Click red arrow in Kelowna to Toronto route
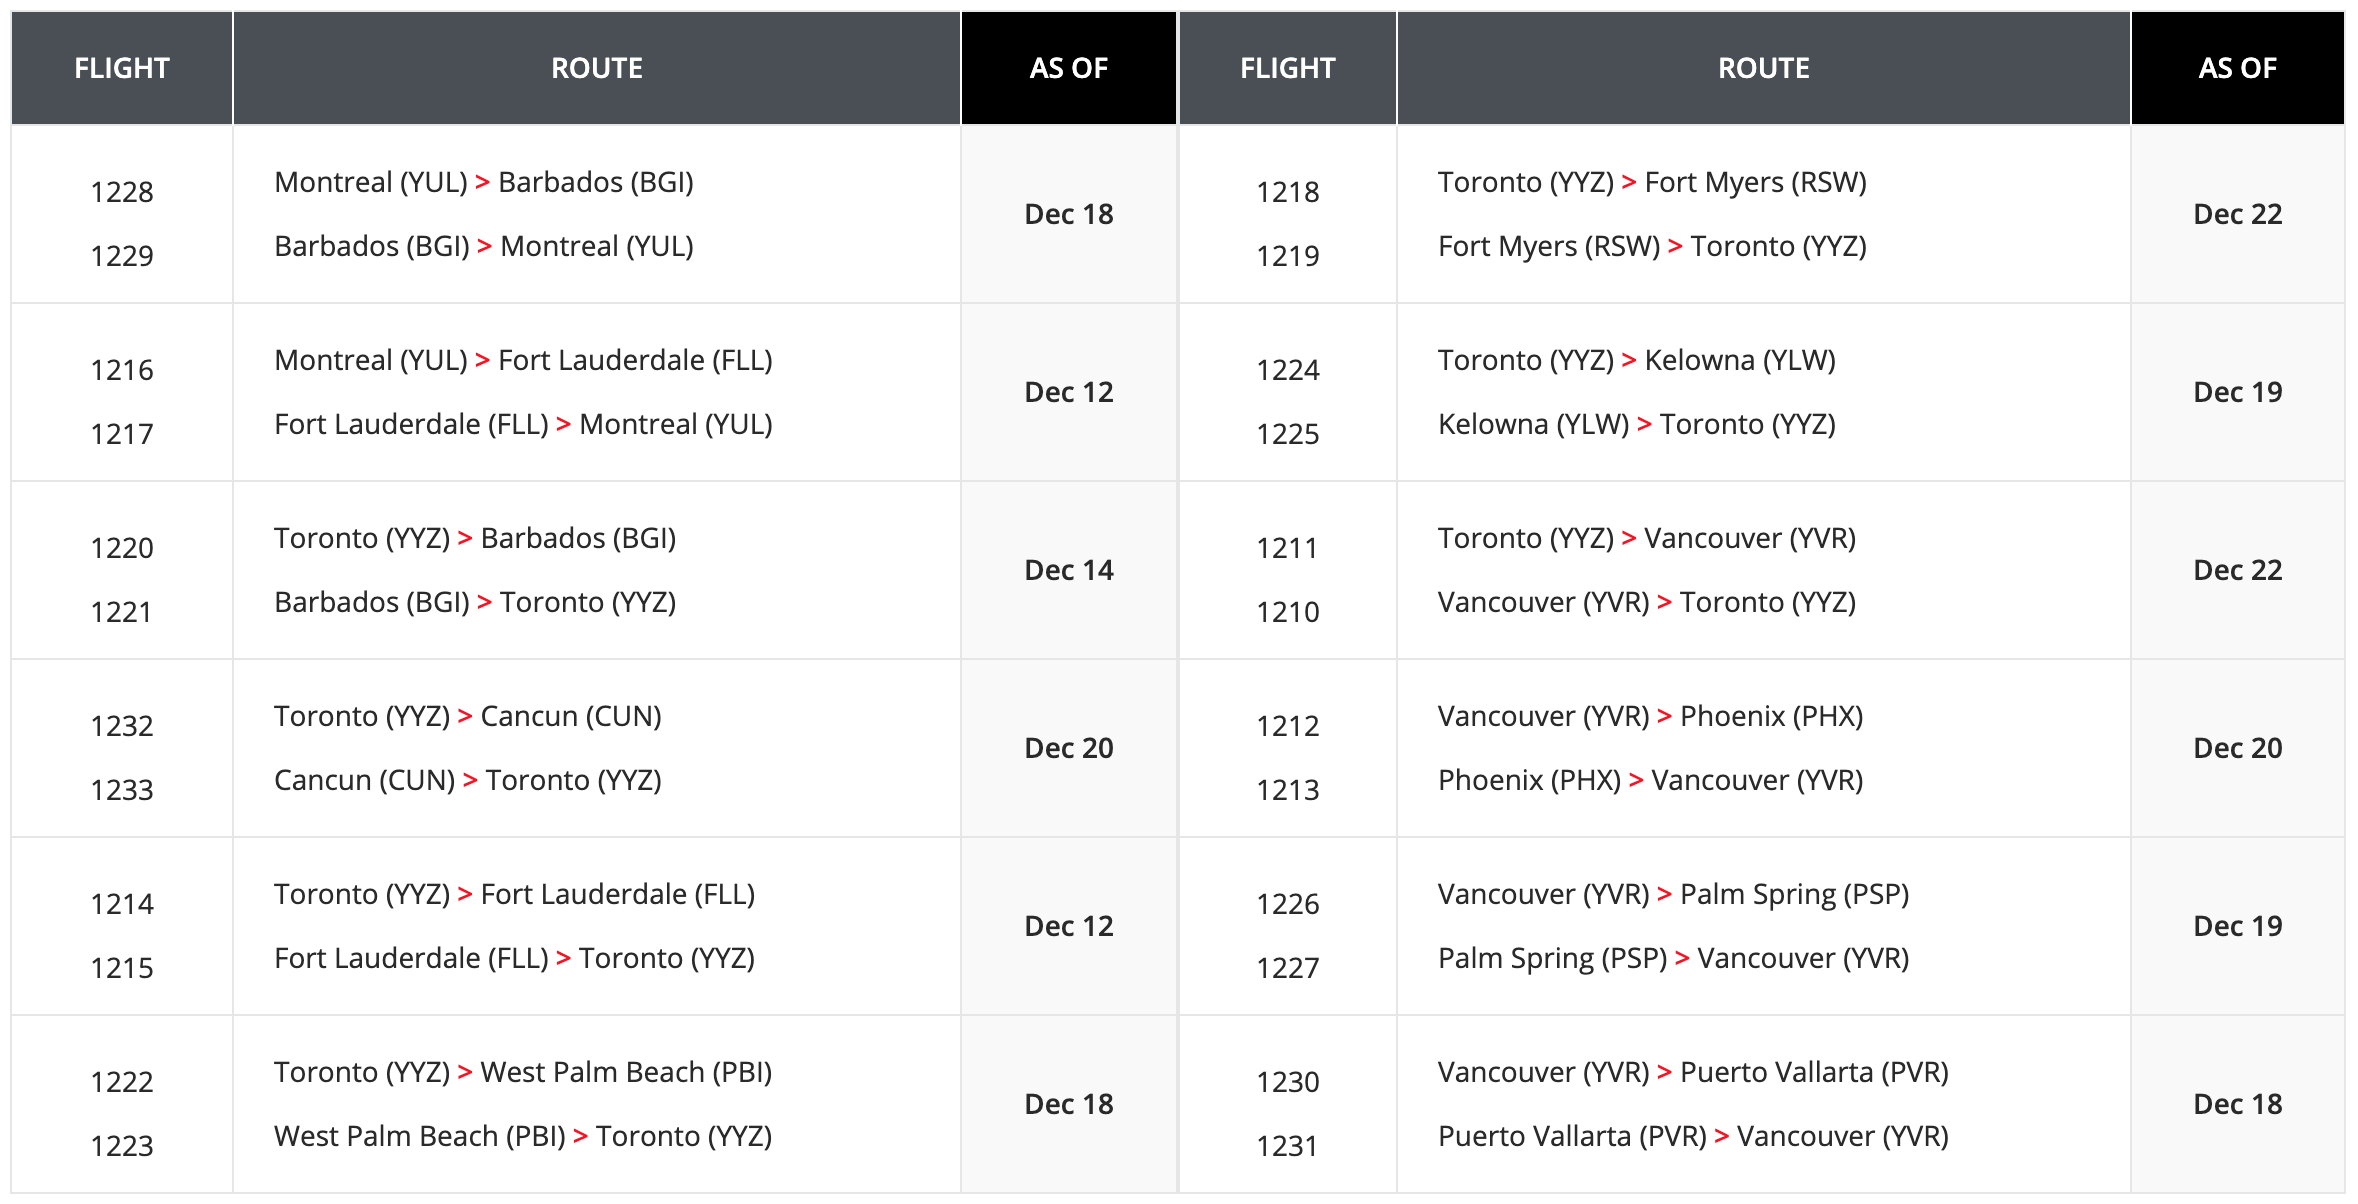The width and height of the screenshot is (2358, 1204). click(1644, 425)
